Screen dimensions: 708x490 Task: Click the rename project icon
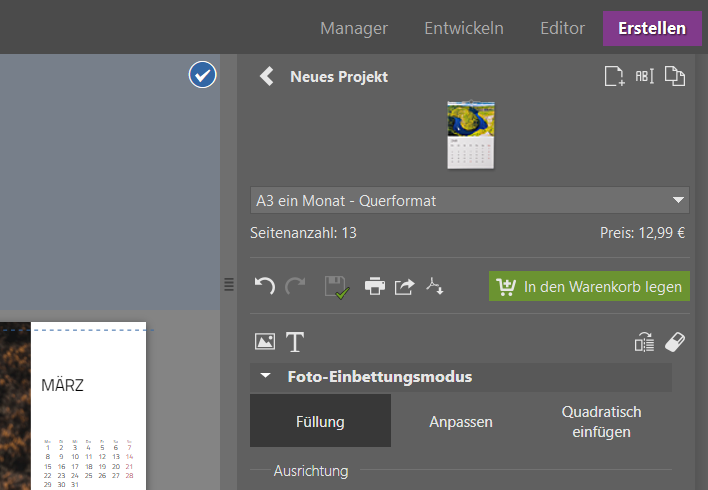[644, 77]
